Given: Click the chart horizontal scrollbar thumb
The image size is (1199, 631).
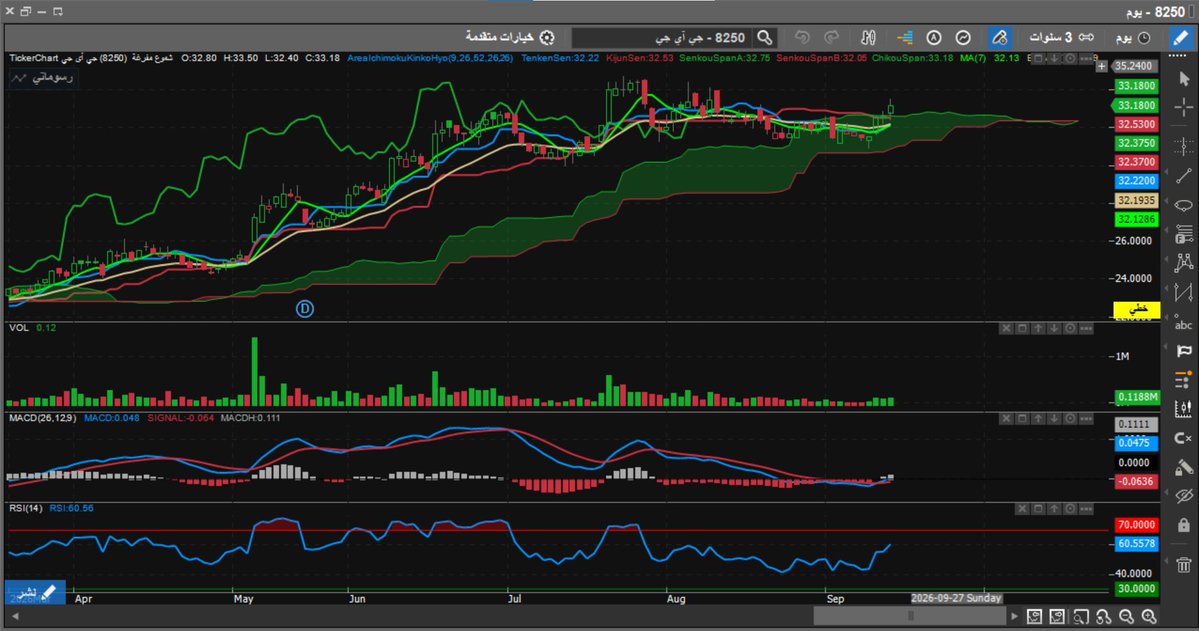Looking at the screenshot, I should 910,616.
